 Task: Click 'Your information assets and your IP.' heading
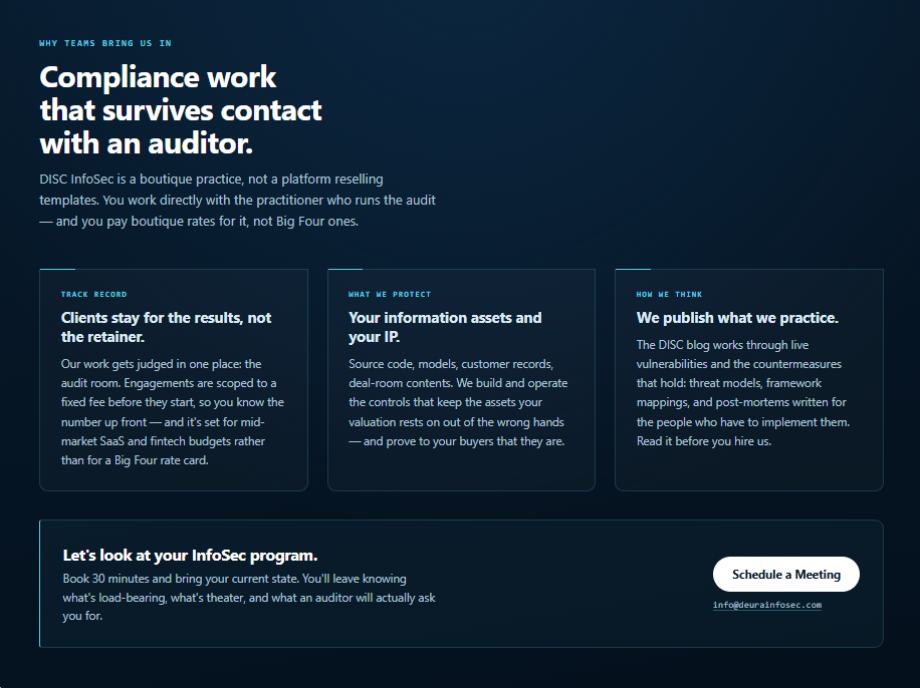(x=445, y=327)
